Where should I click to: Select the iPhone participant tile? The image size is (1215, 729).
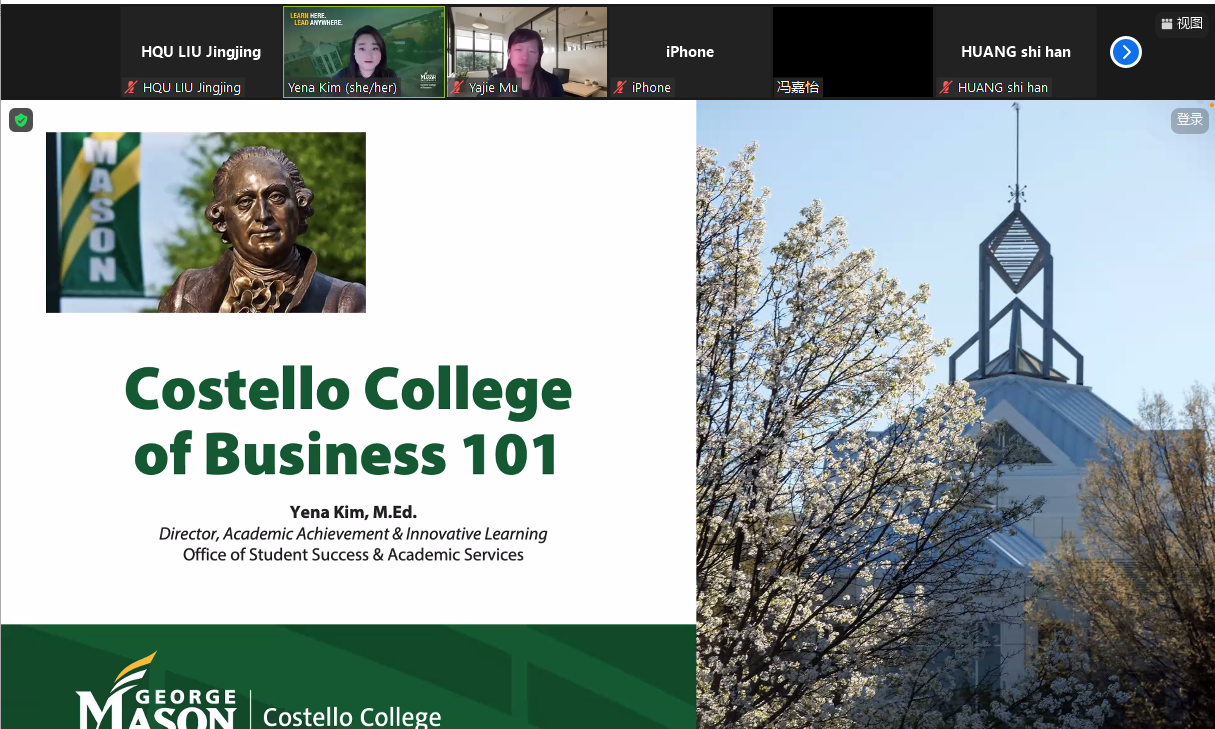(x=690, y=52)
